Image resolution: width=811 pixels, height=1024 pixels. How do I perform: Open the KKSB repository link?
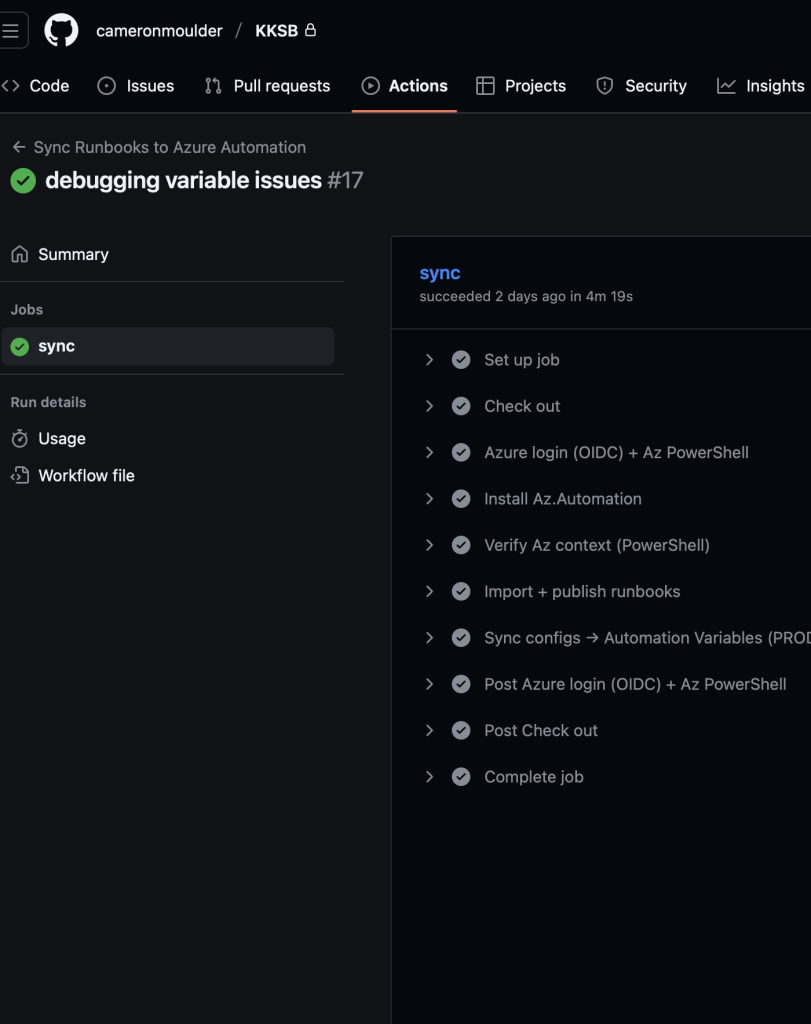276,31
